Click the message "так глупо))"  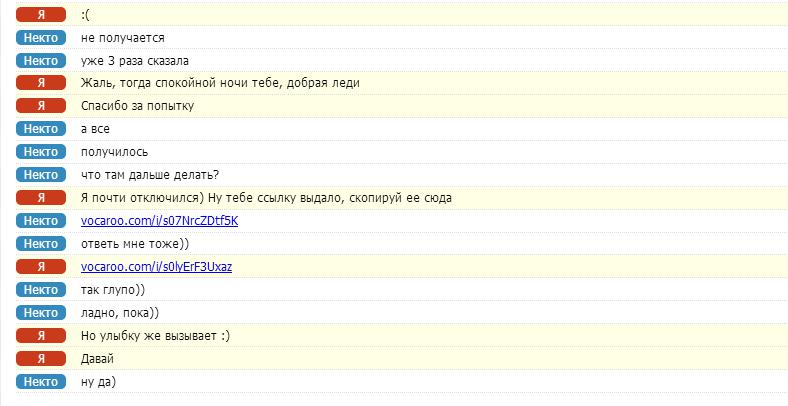click(112, 290)
